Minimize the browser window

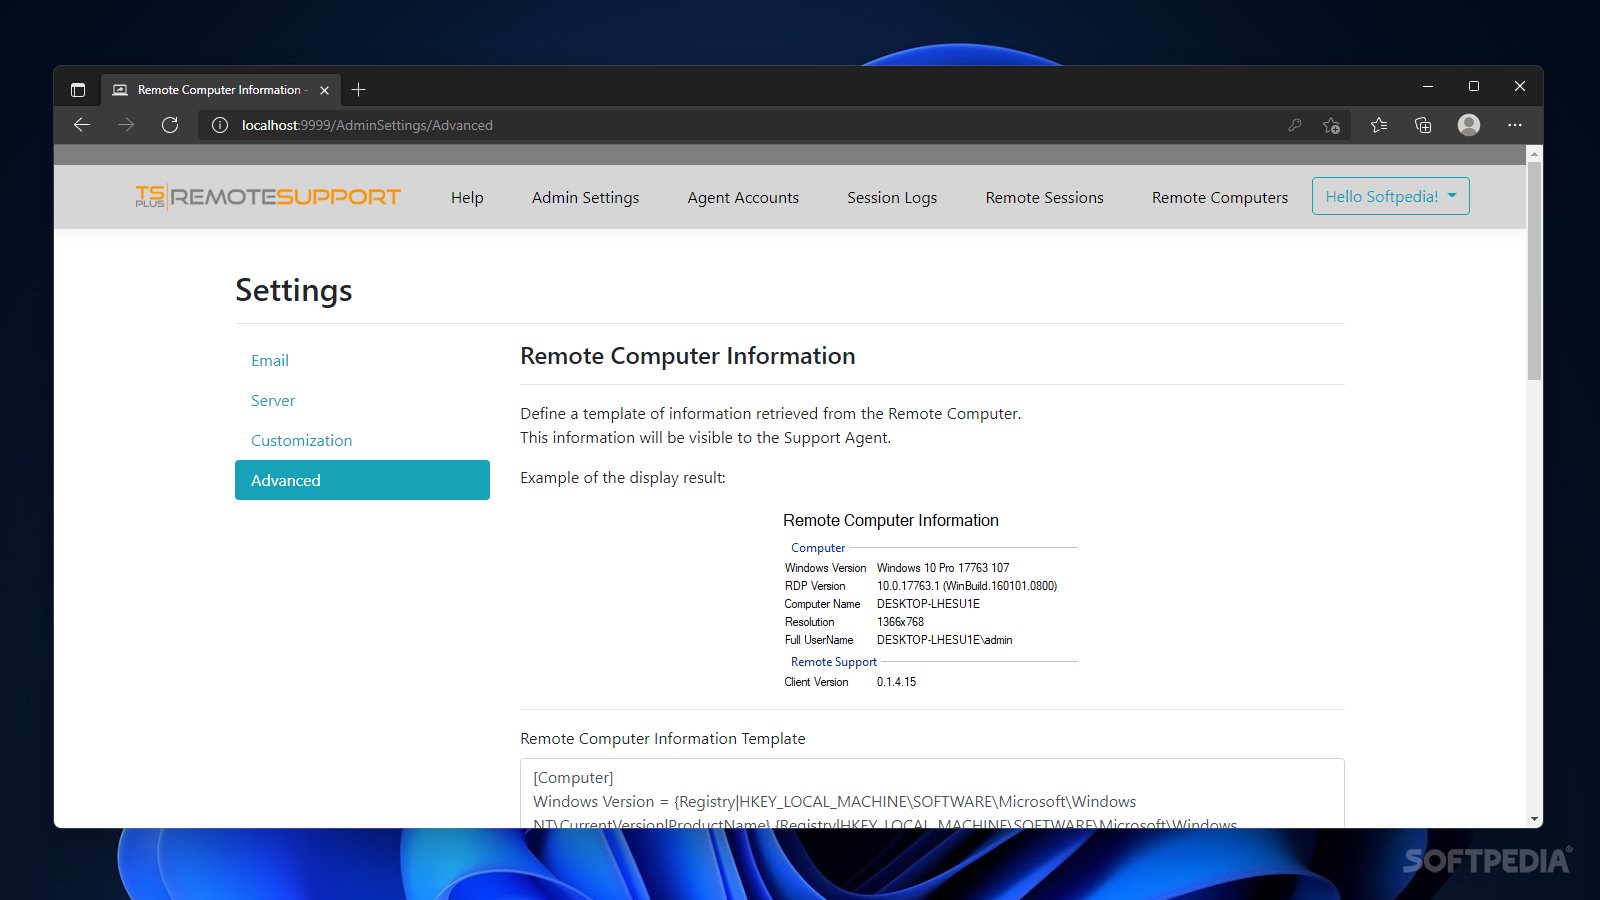point(1428,87)
